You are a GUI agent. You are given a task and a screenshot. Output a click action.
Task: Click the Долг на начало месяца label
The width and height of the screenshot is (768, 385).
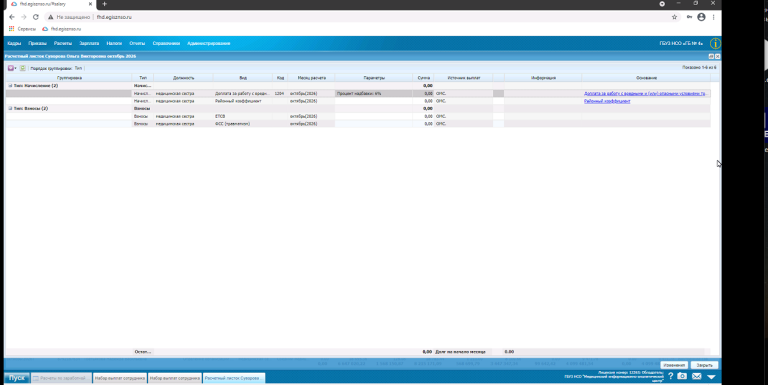(460, 352)
